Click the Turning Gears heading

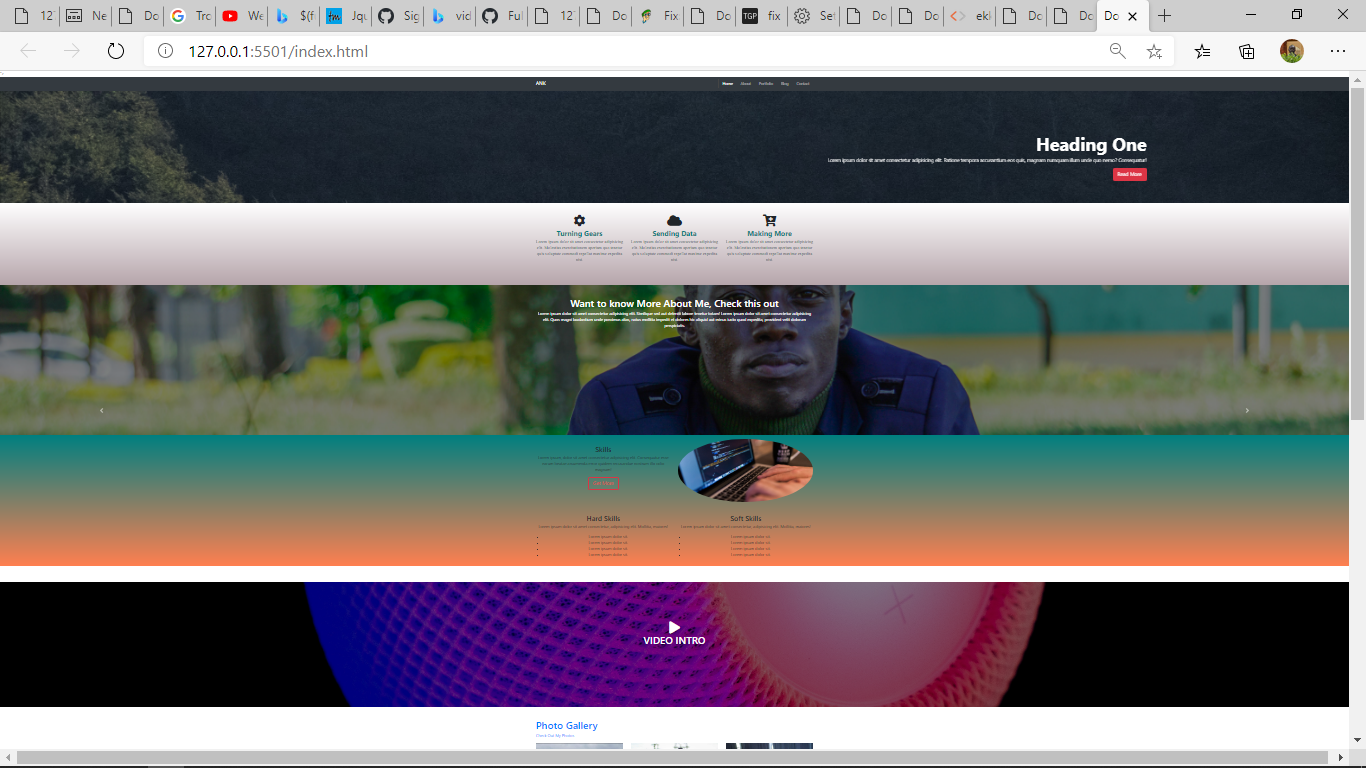[579, 234]
